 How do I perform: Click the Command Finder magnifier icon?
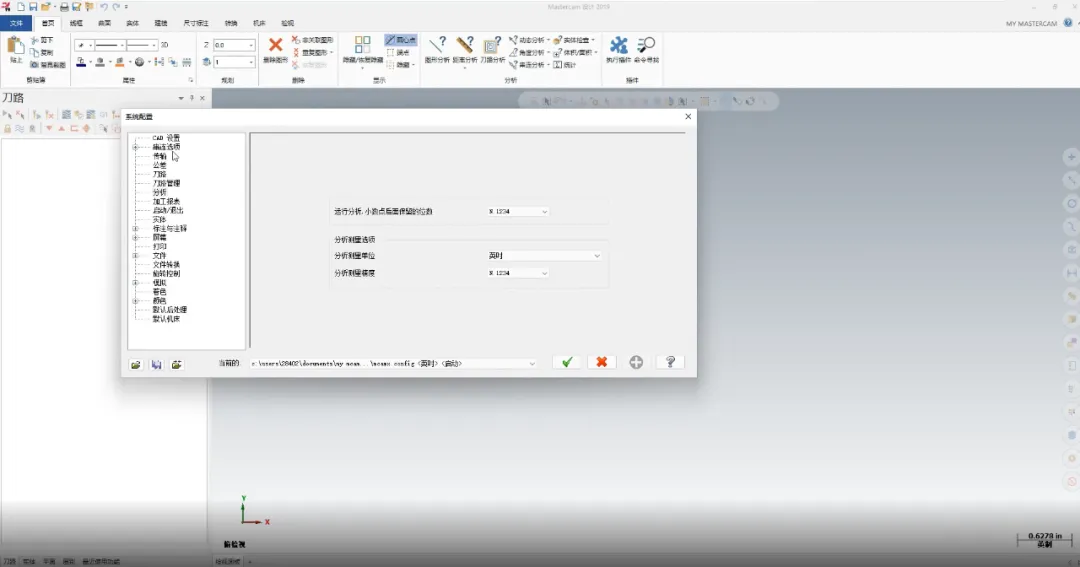(x=646, y=45)
